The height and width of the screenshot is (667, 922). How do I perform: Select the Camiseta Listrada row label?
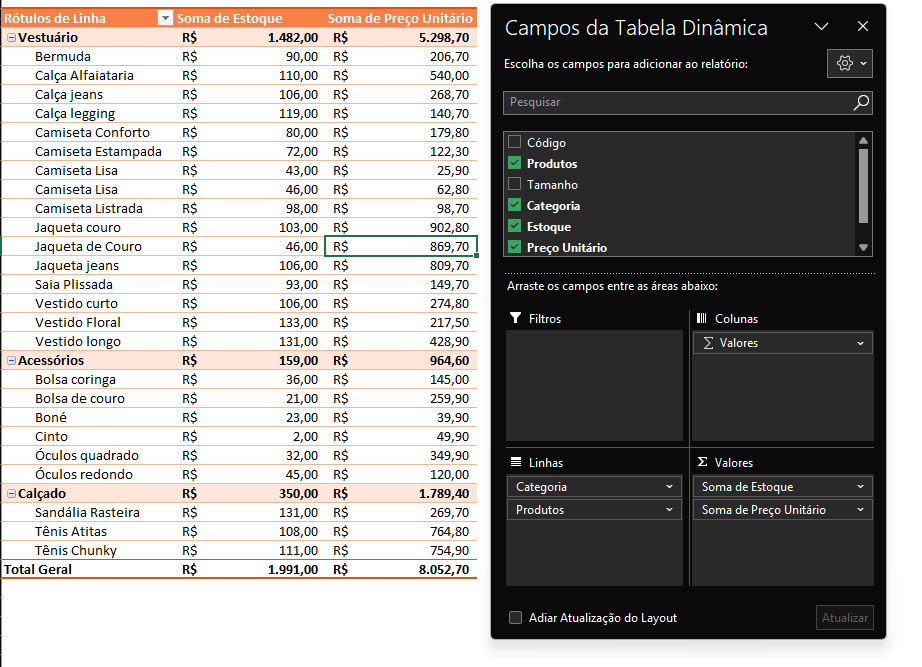point(89,208)
